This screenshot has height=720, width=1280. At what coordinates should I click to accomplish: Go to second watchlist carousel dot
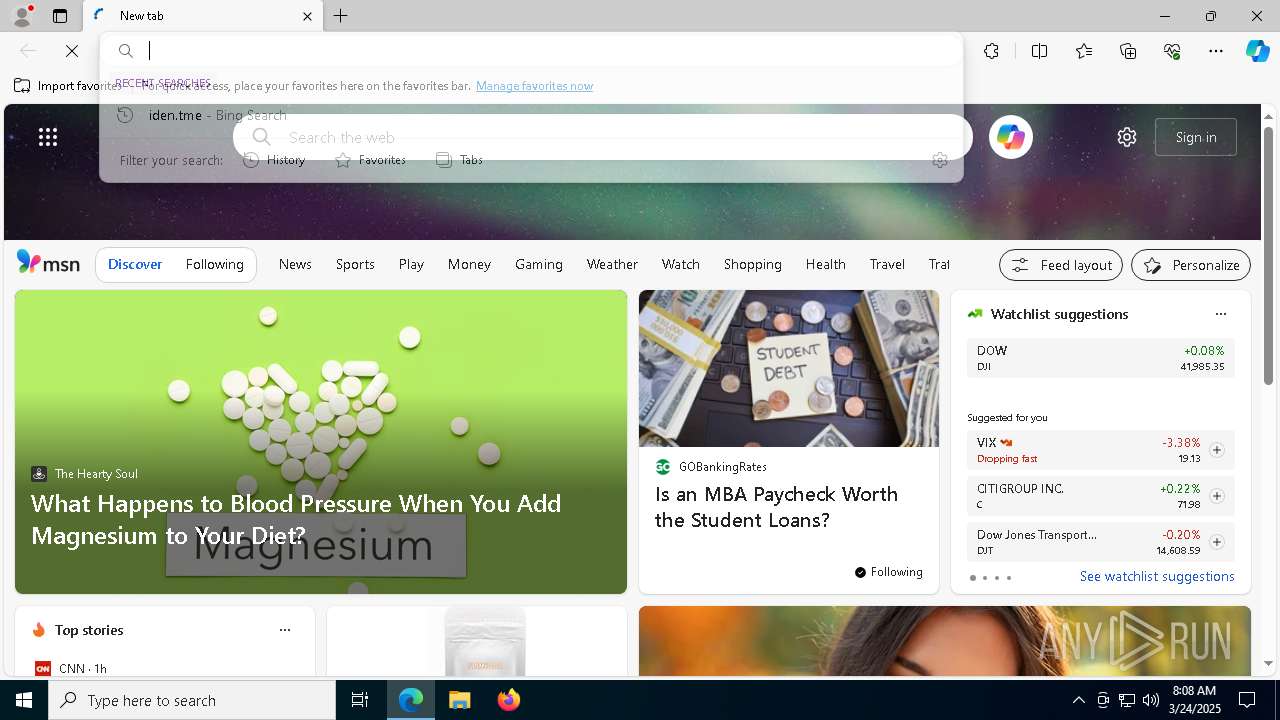[984, 578]
